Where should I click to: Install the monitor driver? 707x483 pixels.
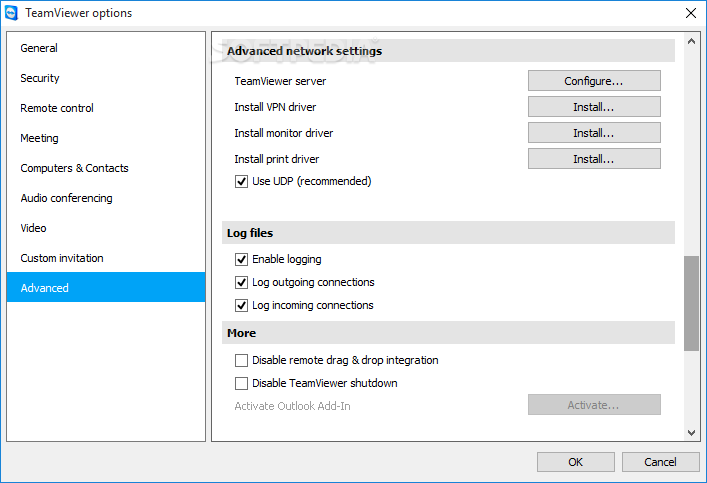(x=594, y=133)
